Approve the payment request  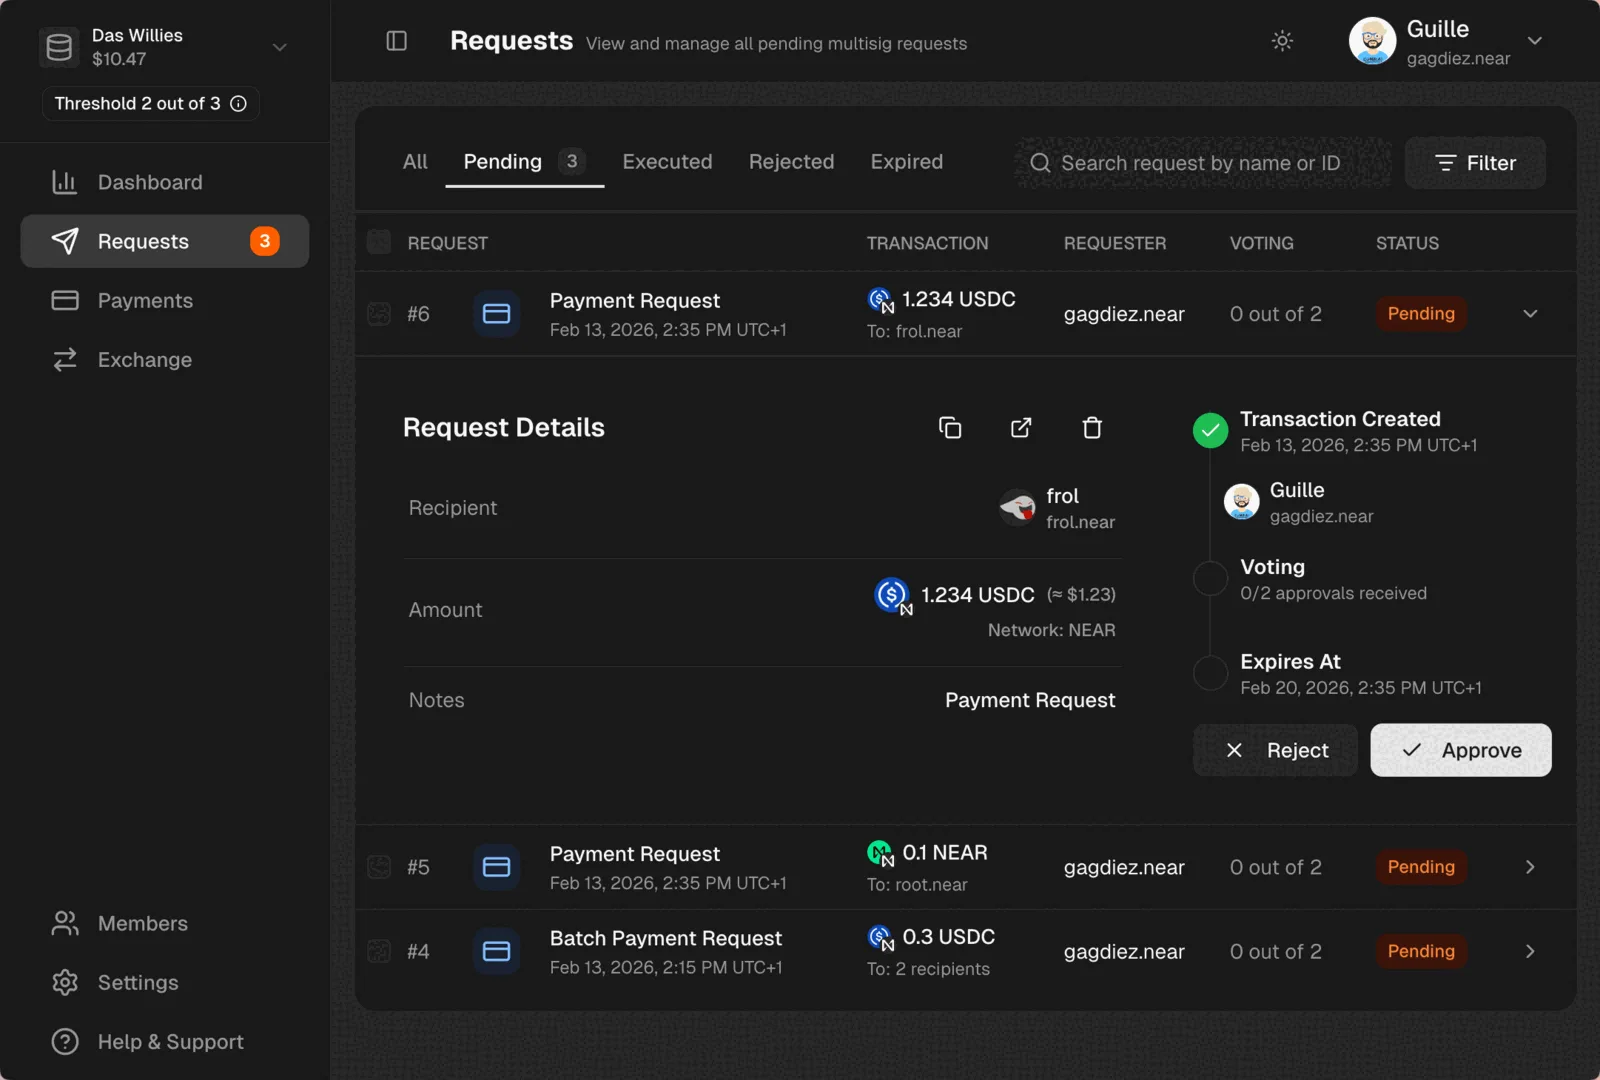pos(1461,750)
